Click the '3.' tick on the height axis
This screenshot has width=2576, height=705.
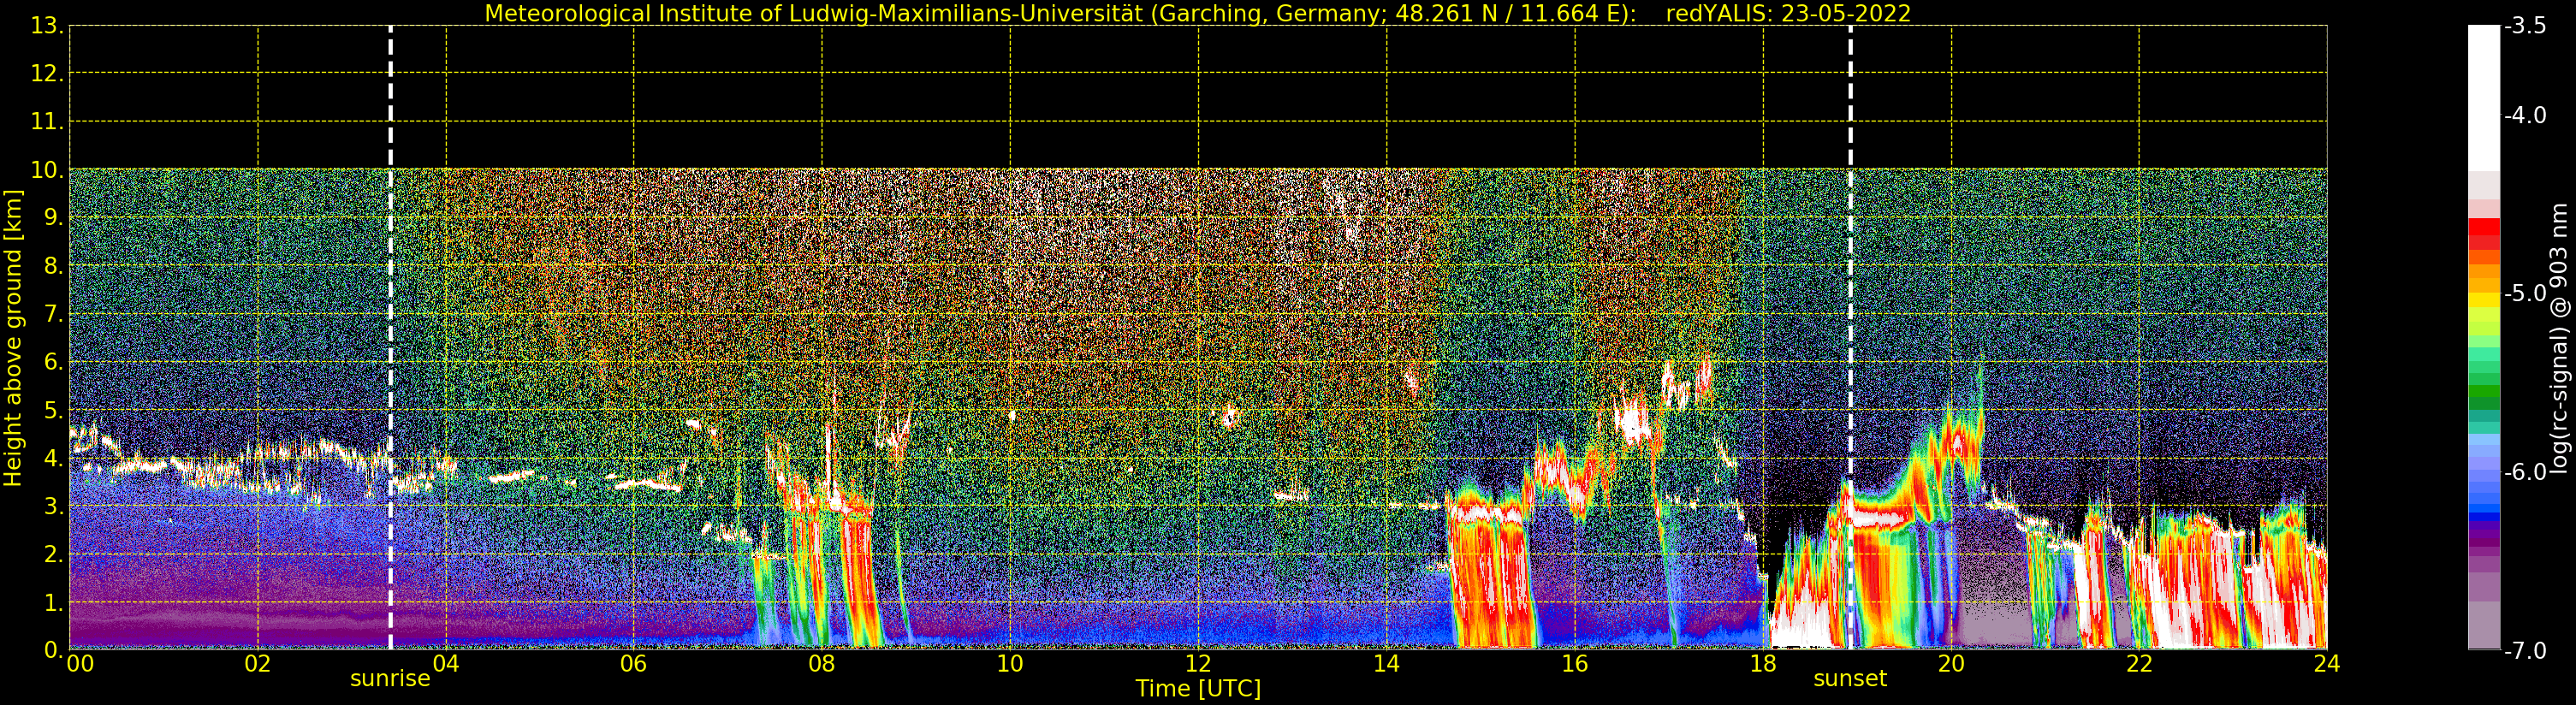53,506
